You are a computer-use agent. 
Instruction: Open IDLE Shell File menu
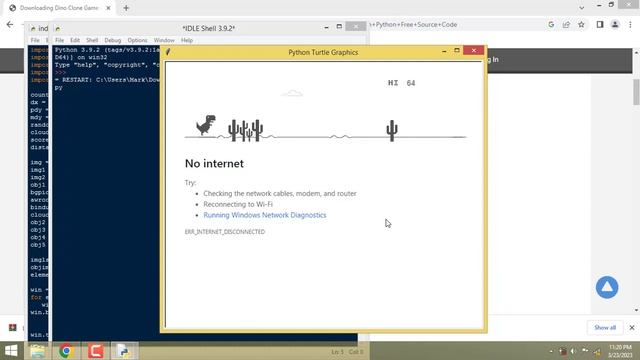click(x=60, y=40)
